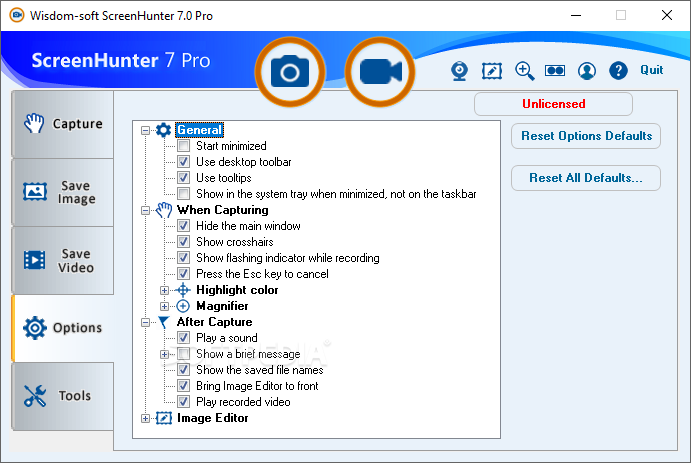This screenshot has width=691, height=463.
Task: Switch to the Save Video tab
Action: (x=63, y=260)
